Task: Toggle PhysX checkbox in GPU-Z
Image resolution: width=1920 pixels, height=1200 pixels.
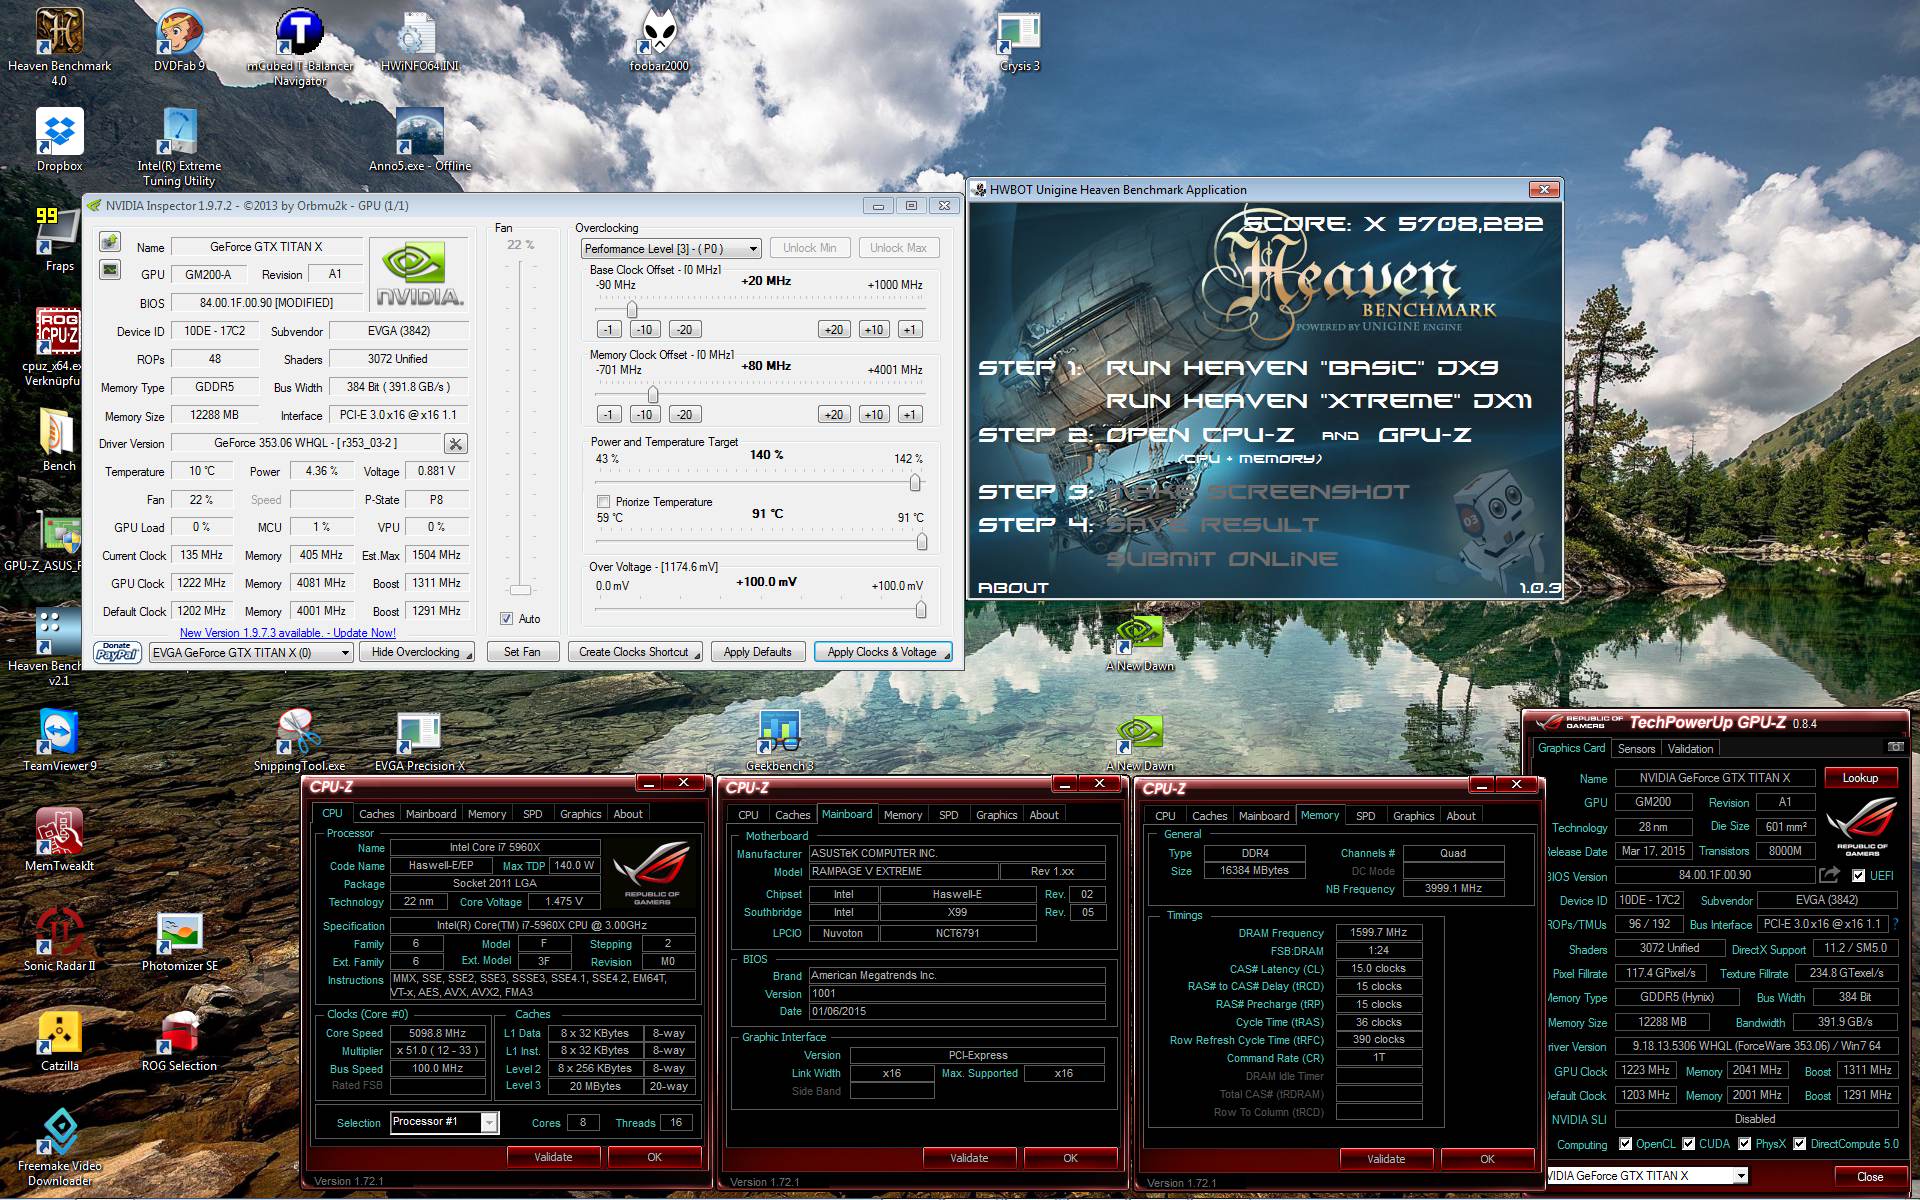Action: 1744,1144
